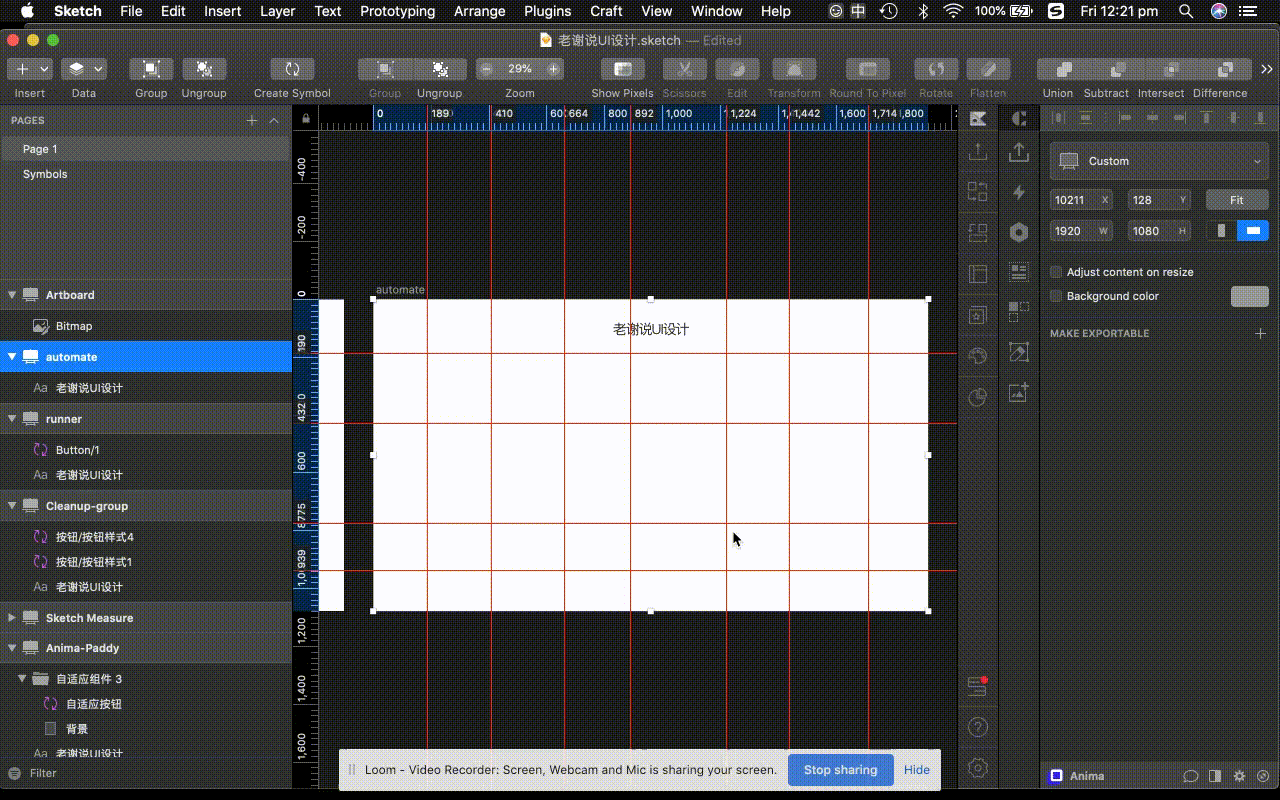Click the Data layers icon in the toolbar
Viewport: 1280px width, 800px height.
pos(76,69)
